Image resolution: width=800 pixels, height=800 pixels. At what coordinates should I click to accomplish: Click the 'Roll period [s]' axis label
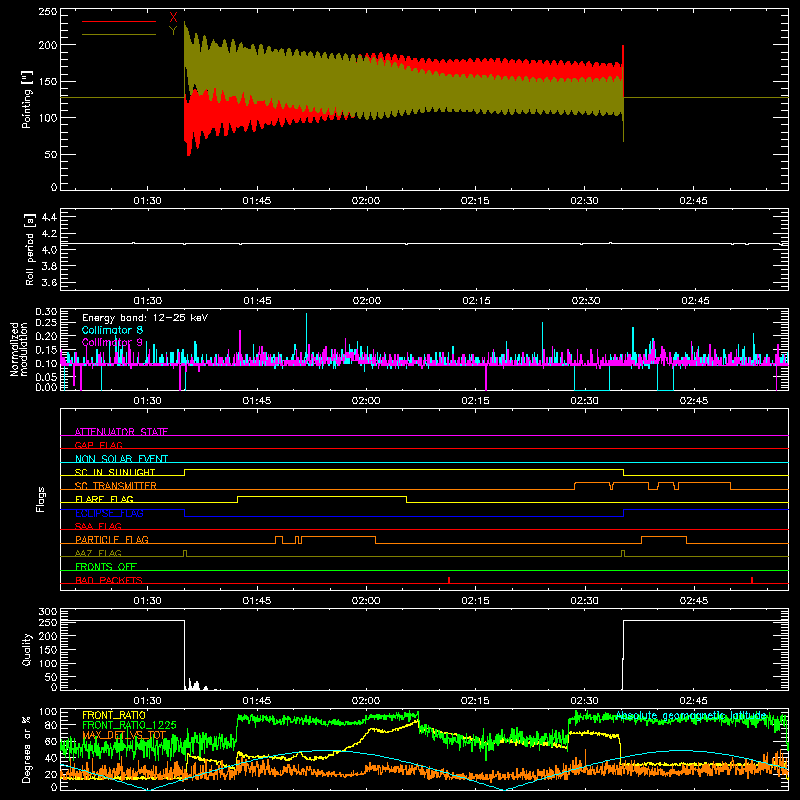(30, 249)
